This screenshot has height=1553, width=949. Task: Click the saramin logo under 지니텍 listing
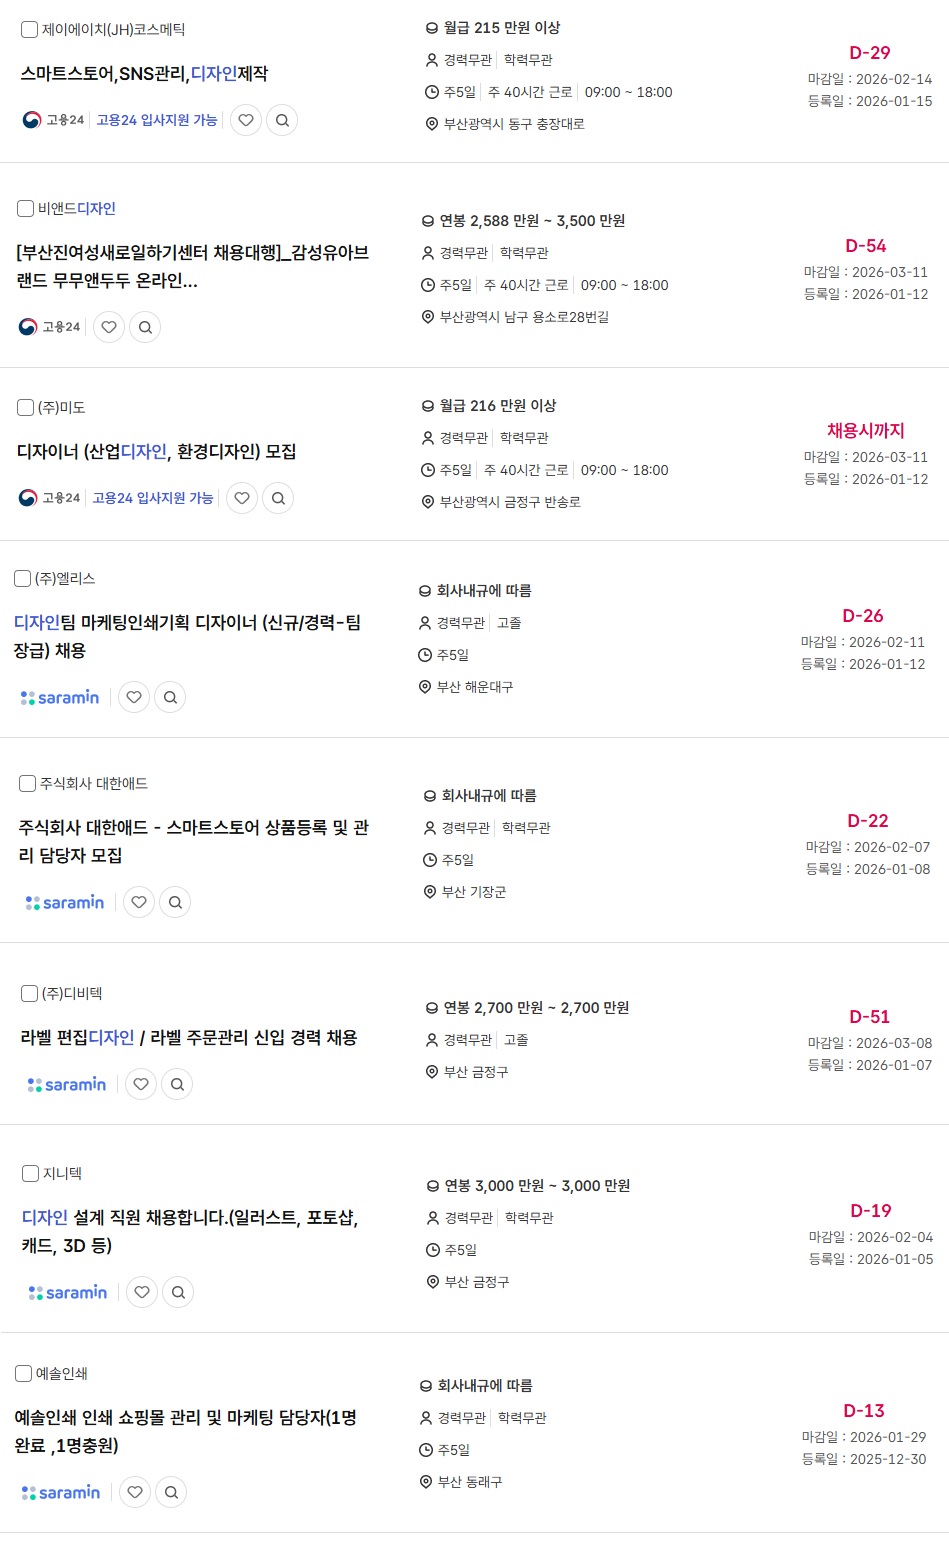tap(68, 1292)
